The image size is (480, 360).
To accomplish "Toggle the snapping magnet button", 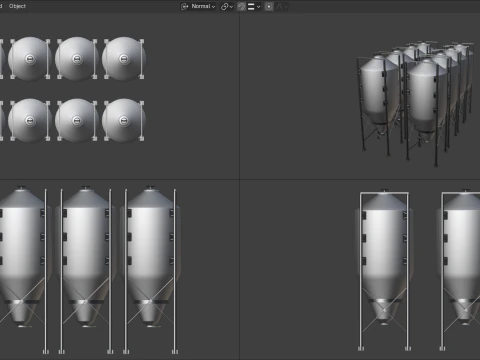I will pos(241,6).
